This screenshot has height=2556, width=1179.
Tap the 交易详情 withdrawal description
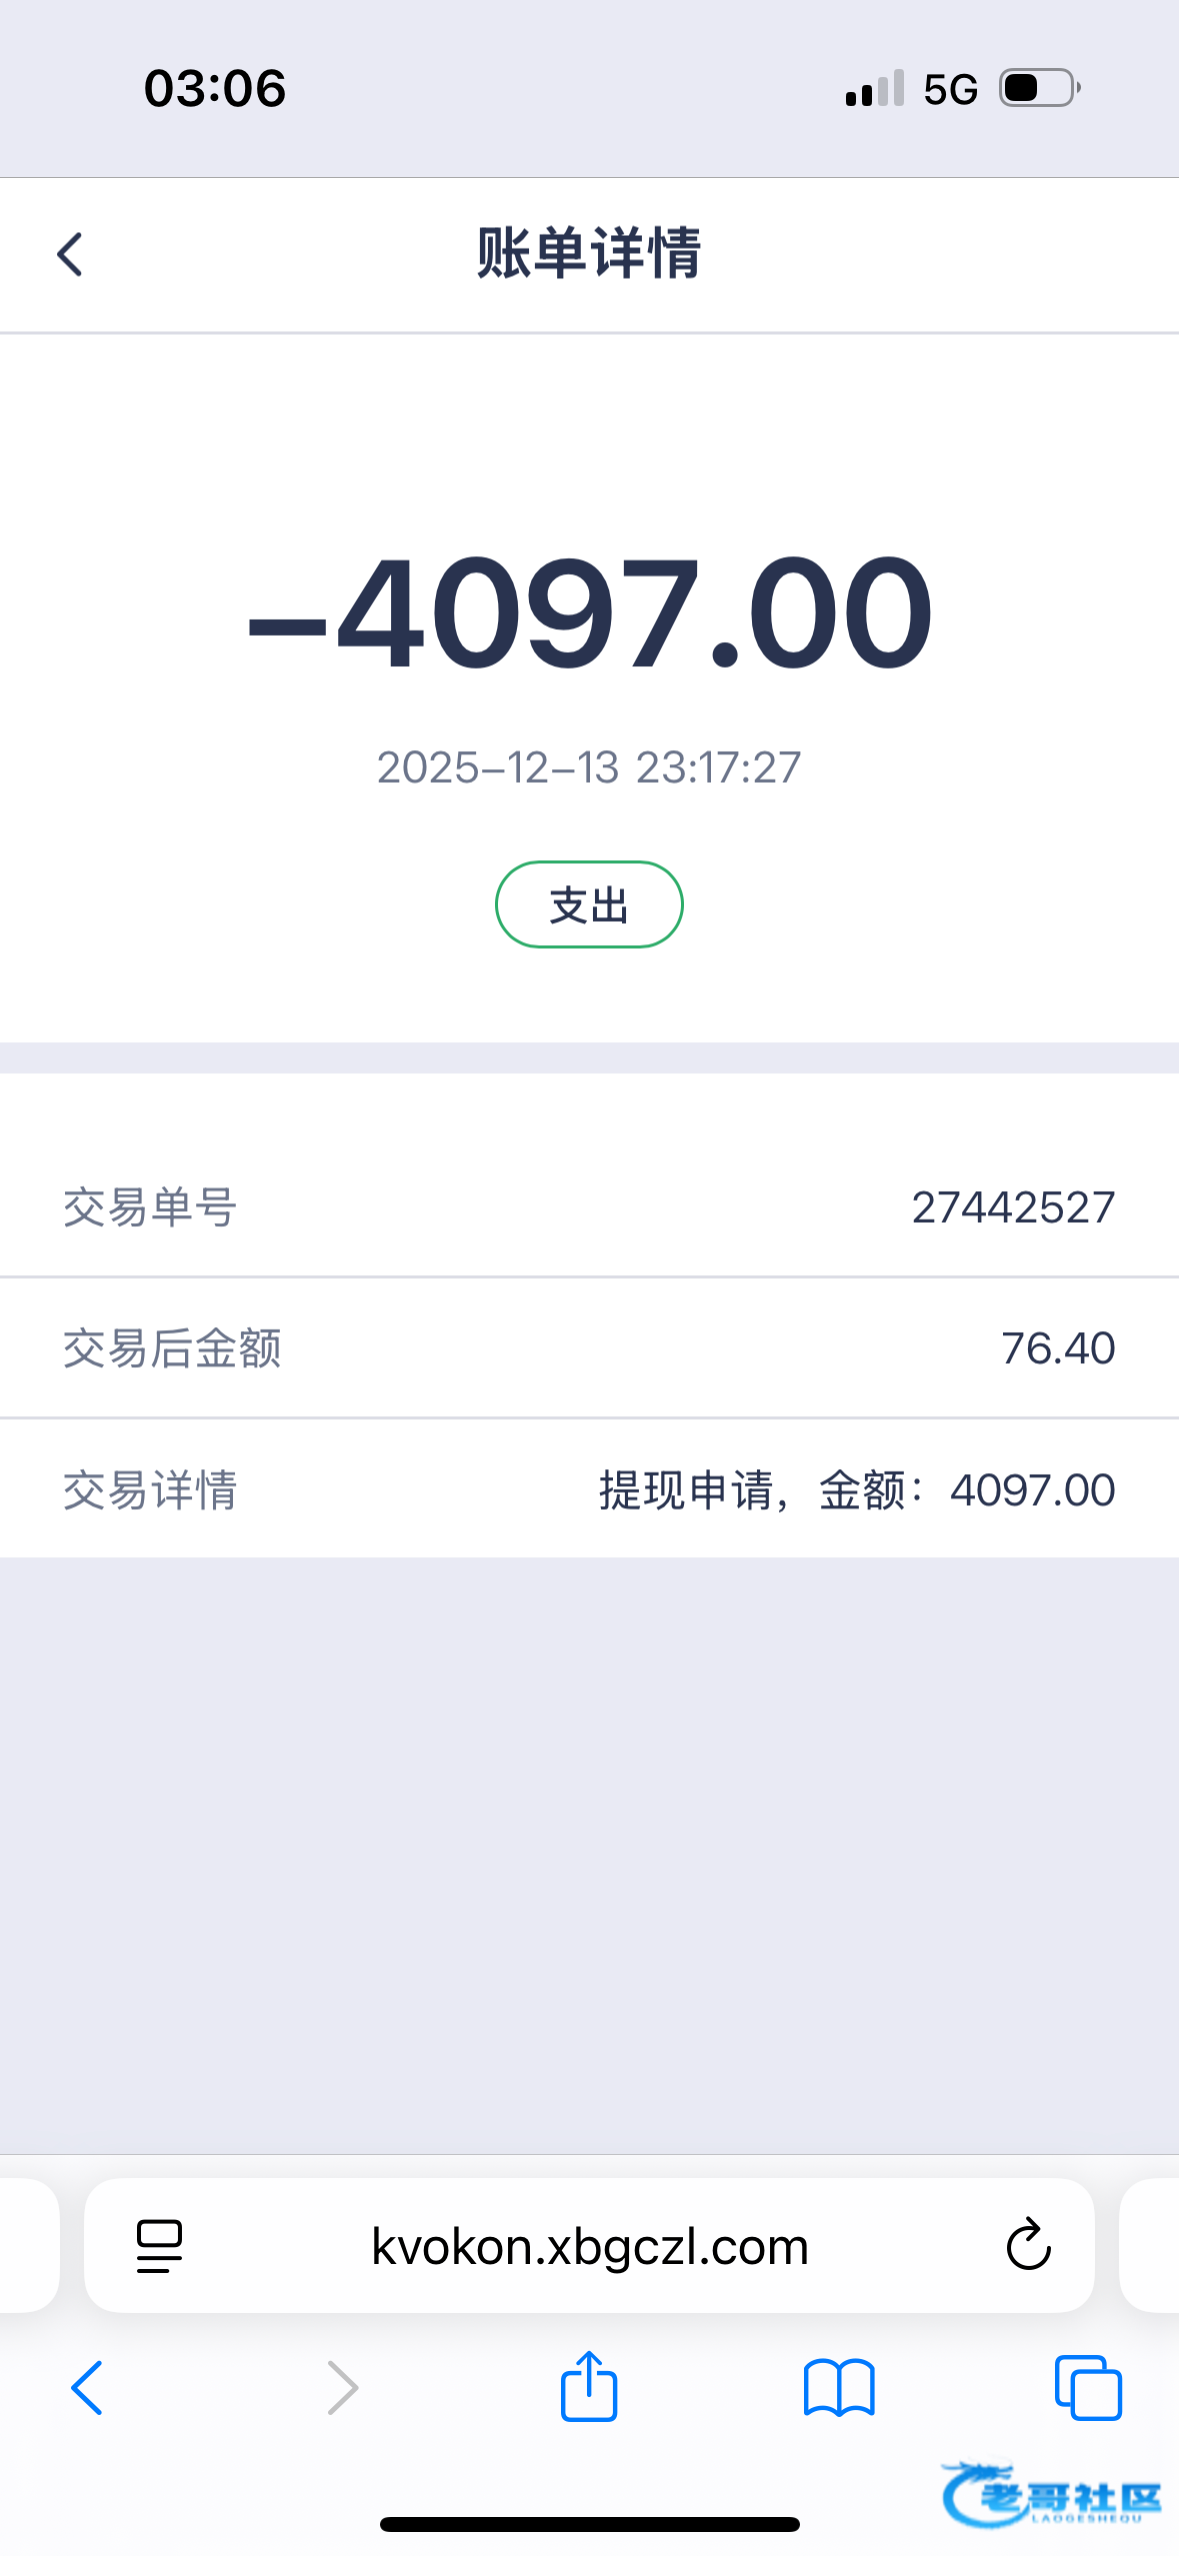pos(856,1490)
